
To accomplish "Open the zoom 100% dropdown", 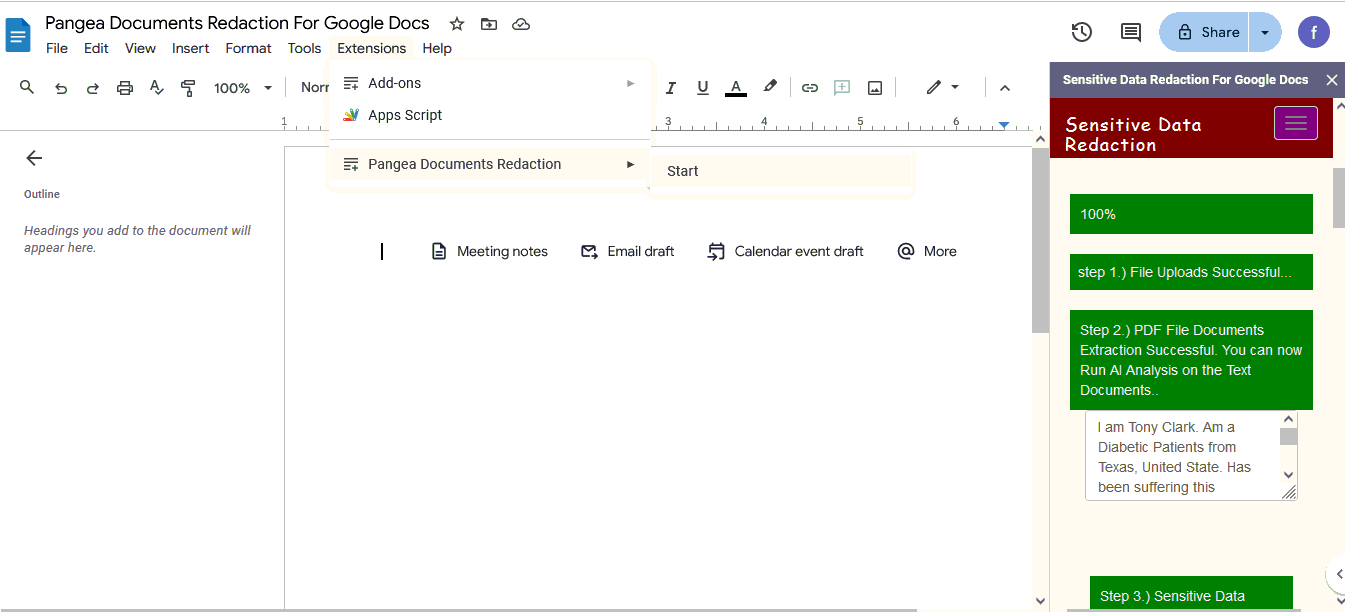I will pyautogui.click(x=242, y=88).
